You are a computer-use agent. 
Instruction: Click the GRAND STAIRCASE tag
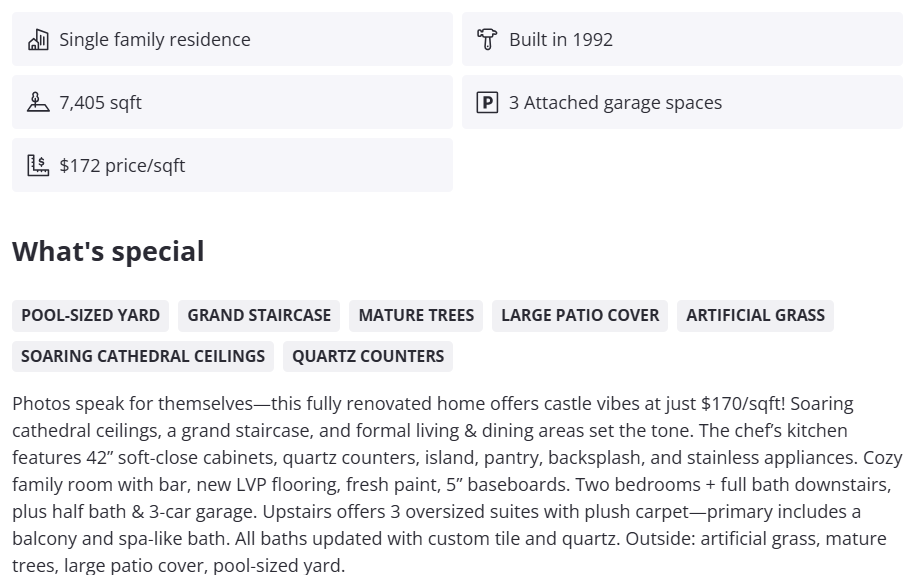259,315
